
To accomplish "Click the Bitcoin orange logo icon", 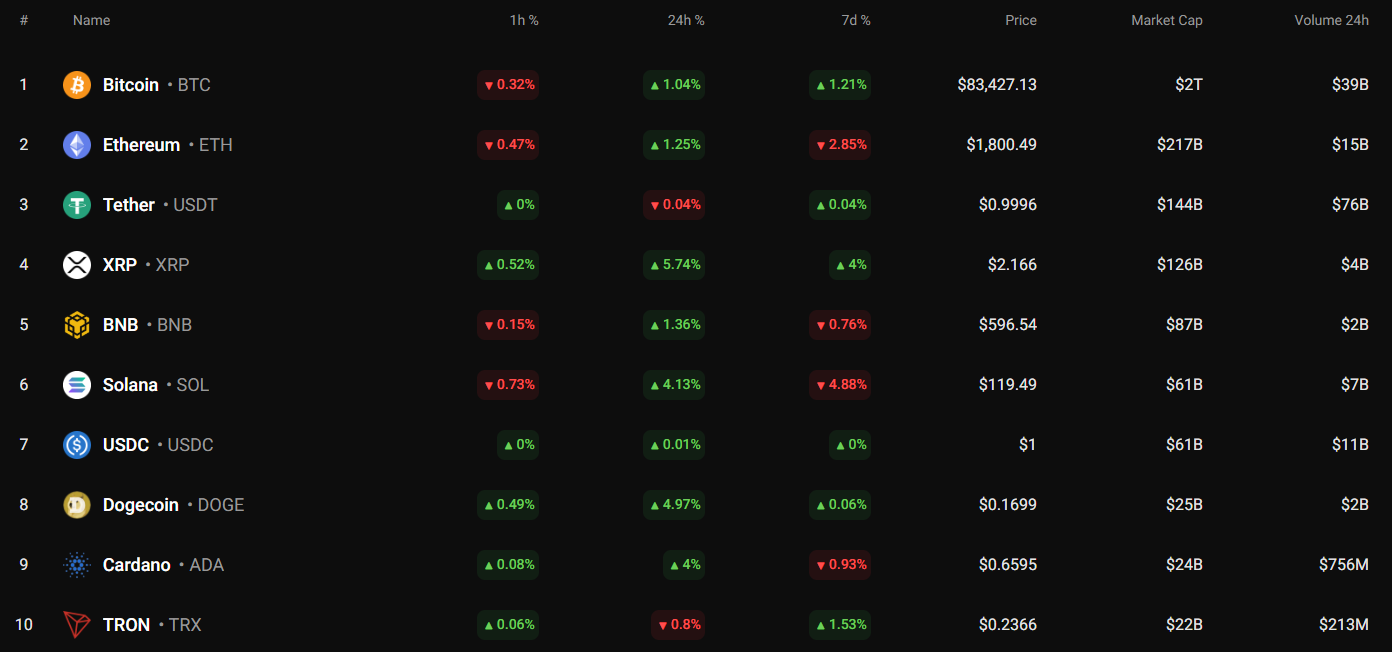I will pos(77,85).
